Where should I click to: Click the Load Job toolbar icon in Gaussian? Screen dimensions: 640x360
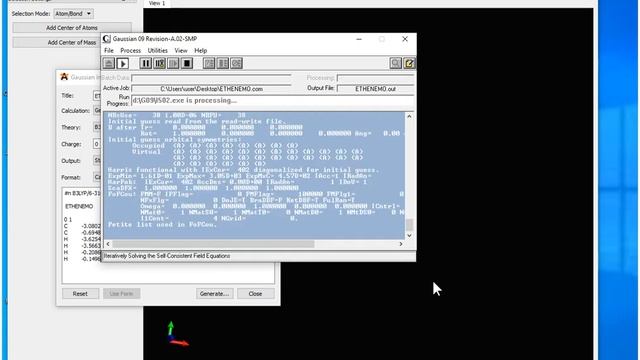109,63
